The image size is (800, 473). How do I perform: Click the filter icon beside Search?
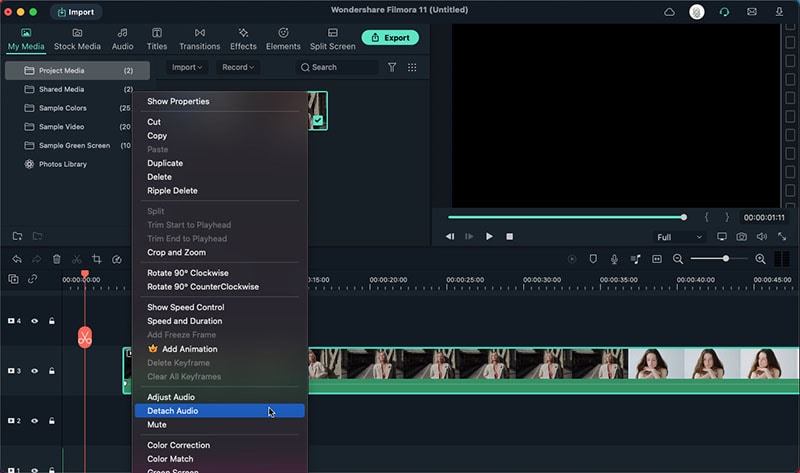click(x=392, y=67)
